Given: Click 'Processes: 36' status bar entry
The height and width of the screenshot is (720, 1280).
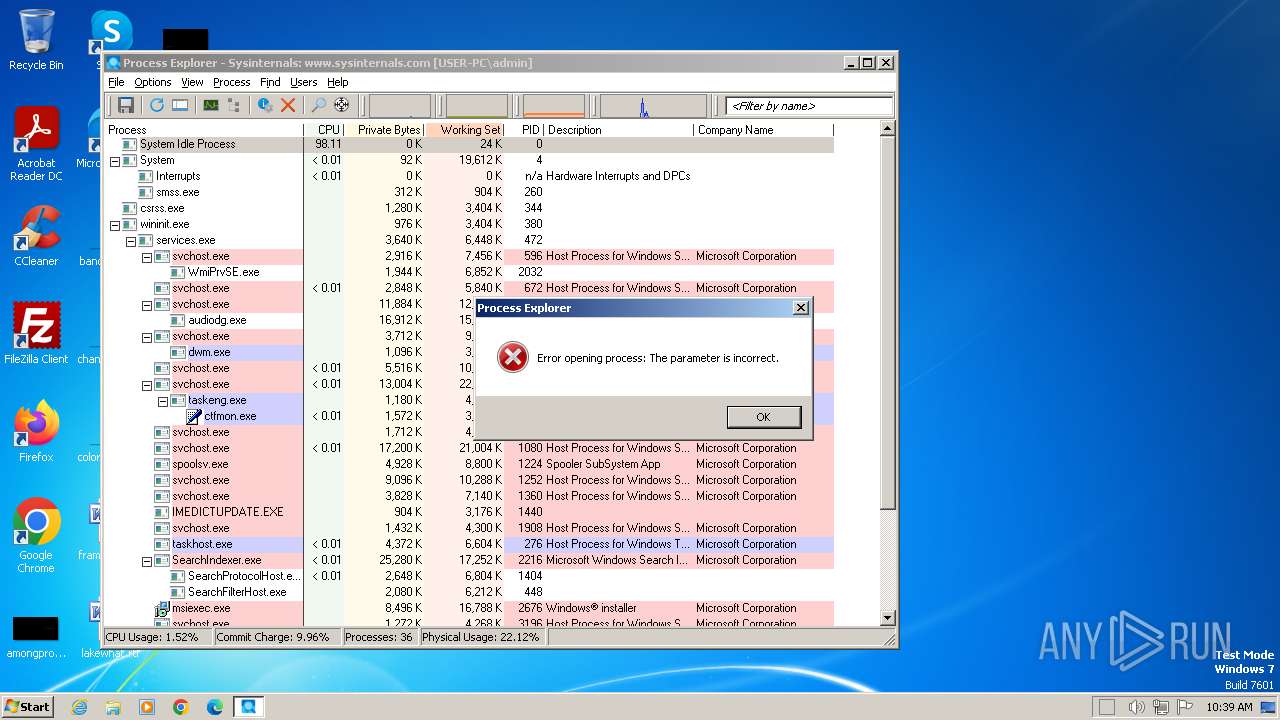Looking at the screenshot, I should [379, 637].
